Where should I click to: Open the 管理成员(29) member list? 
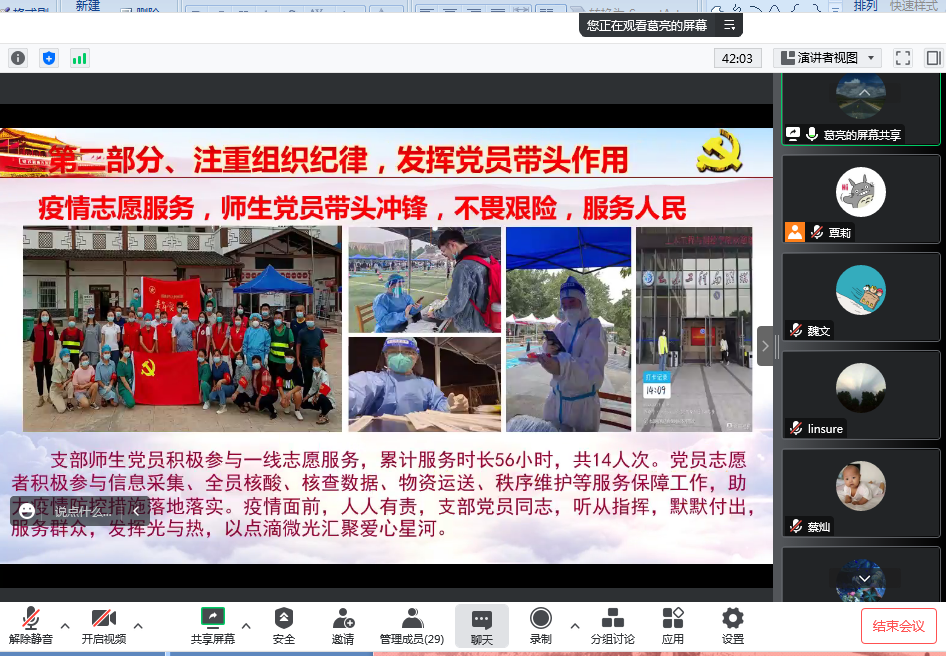click(x=412, y=626)
